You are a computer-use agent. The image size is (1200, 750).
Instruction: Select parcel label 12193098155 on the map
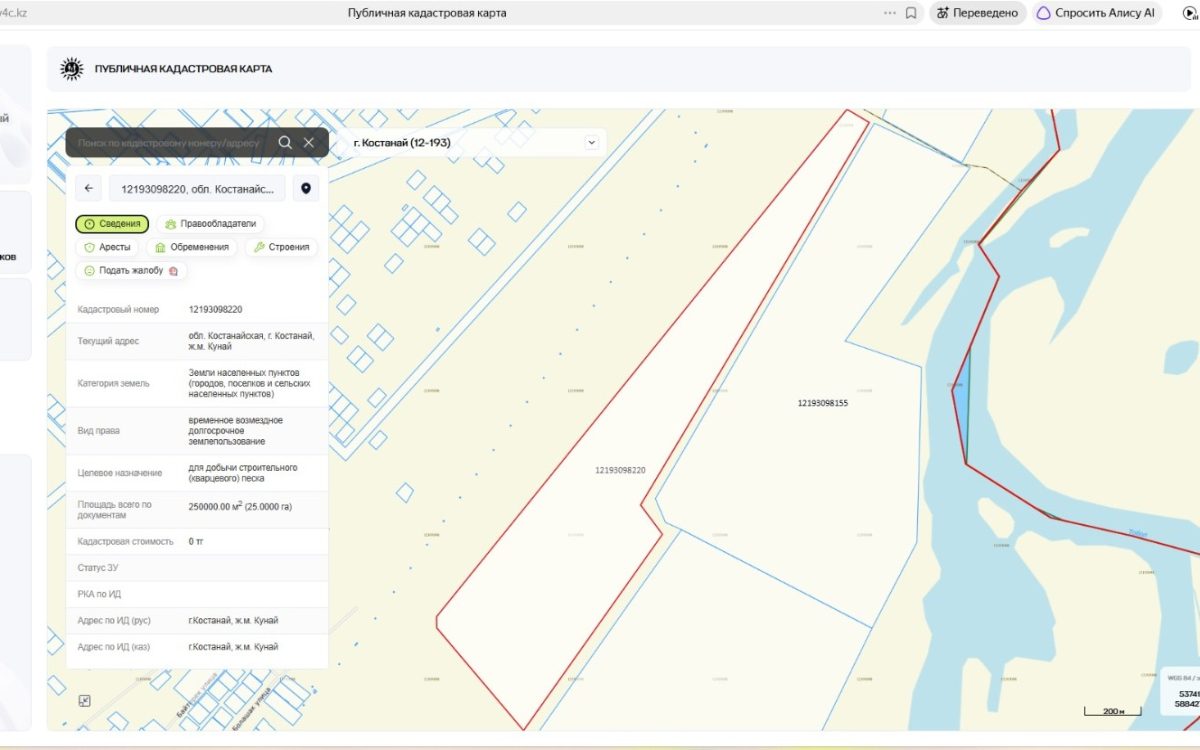click(823, 403)
